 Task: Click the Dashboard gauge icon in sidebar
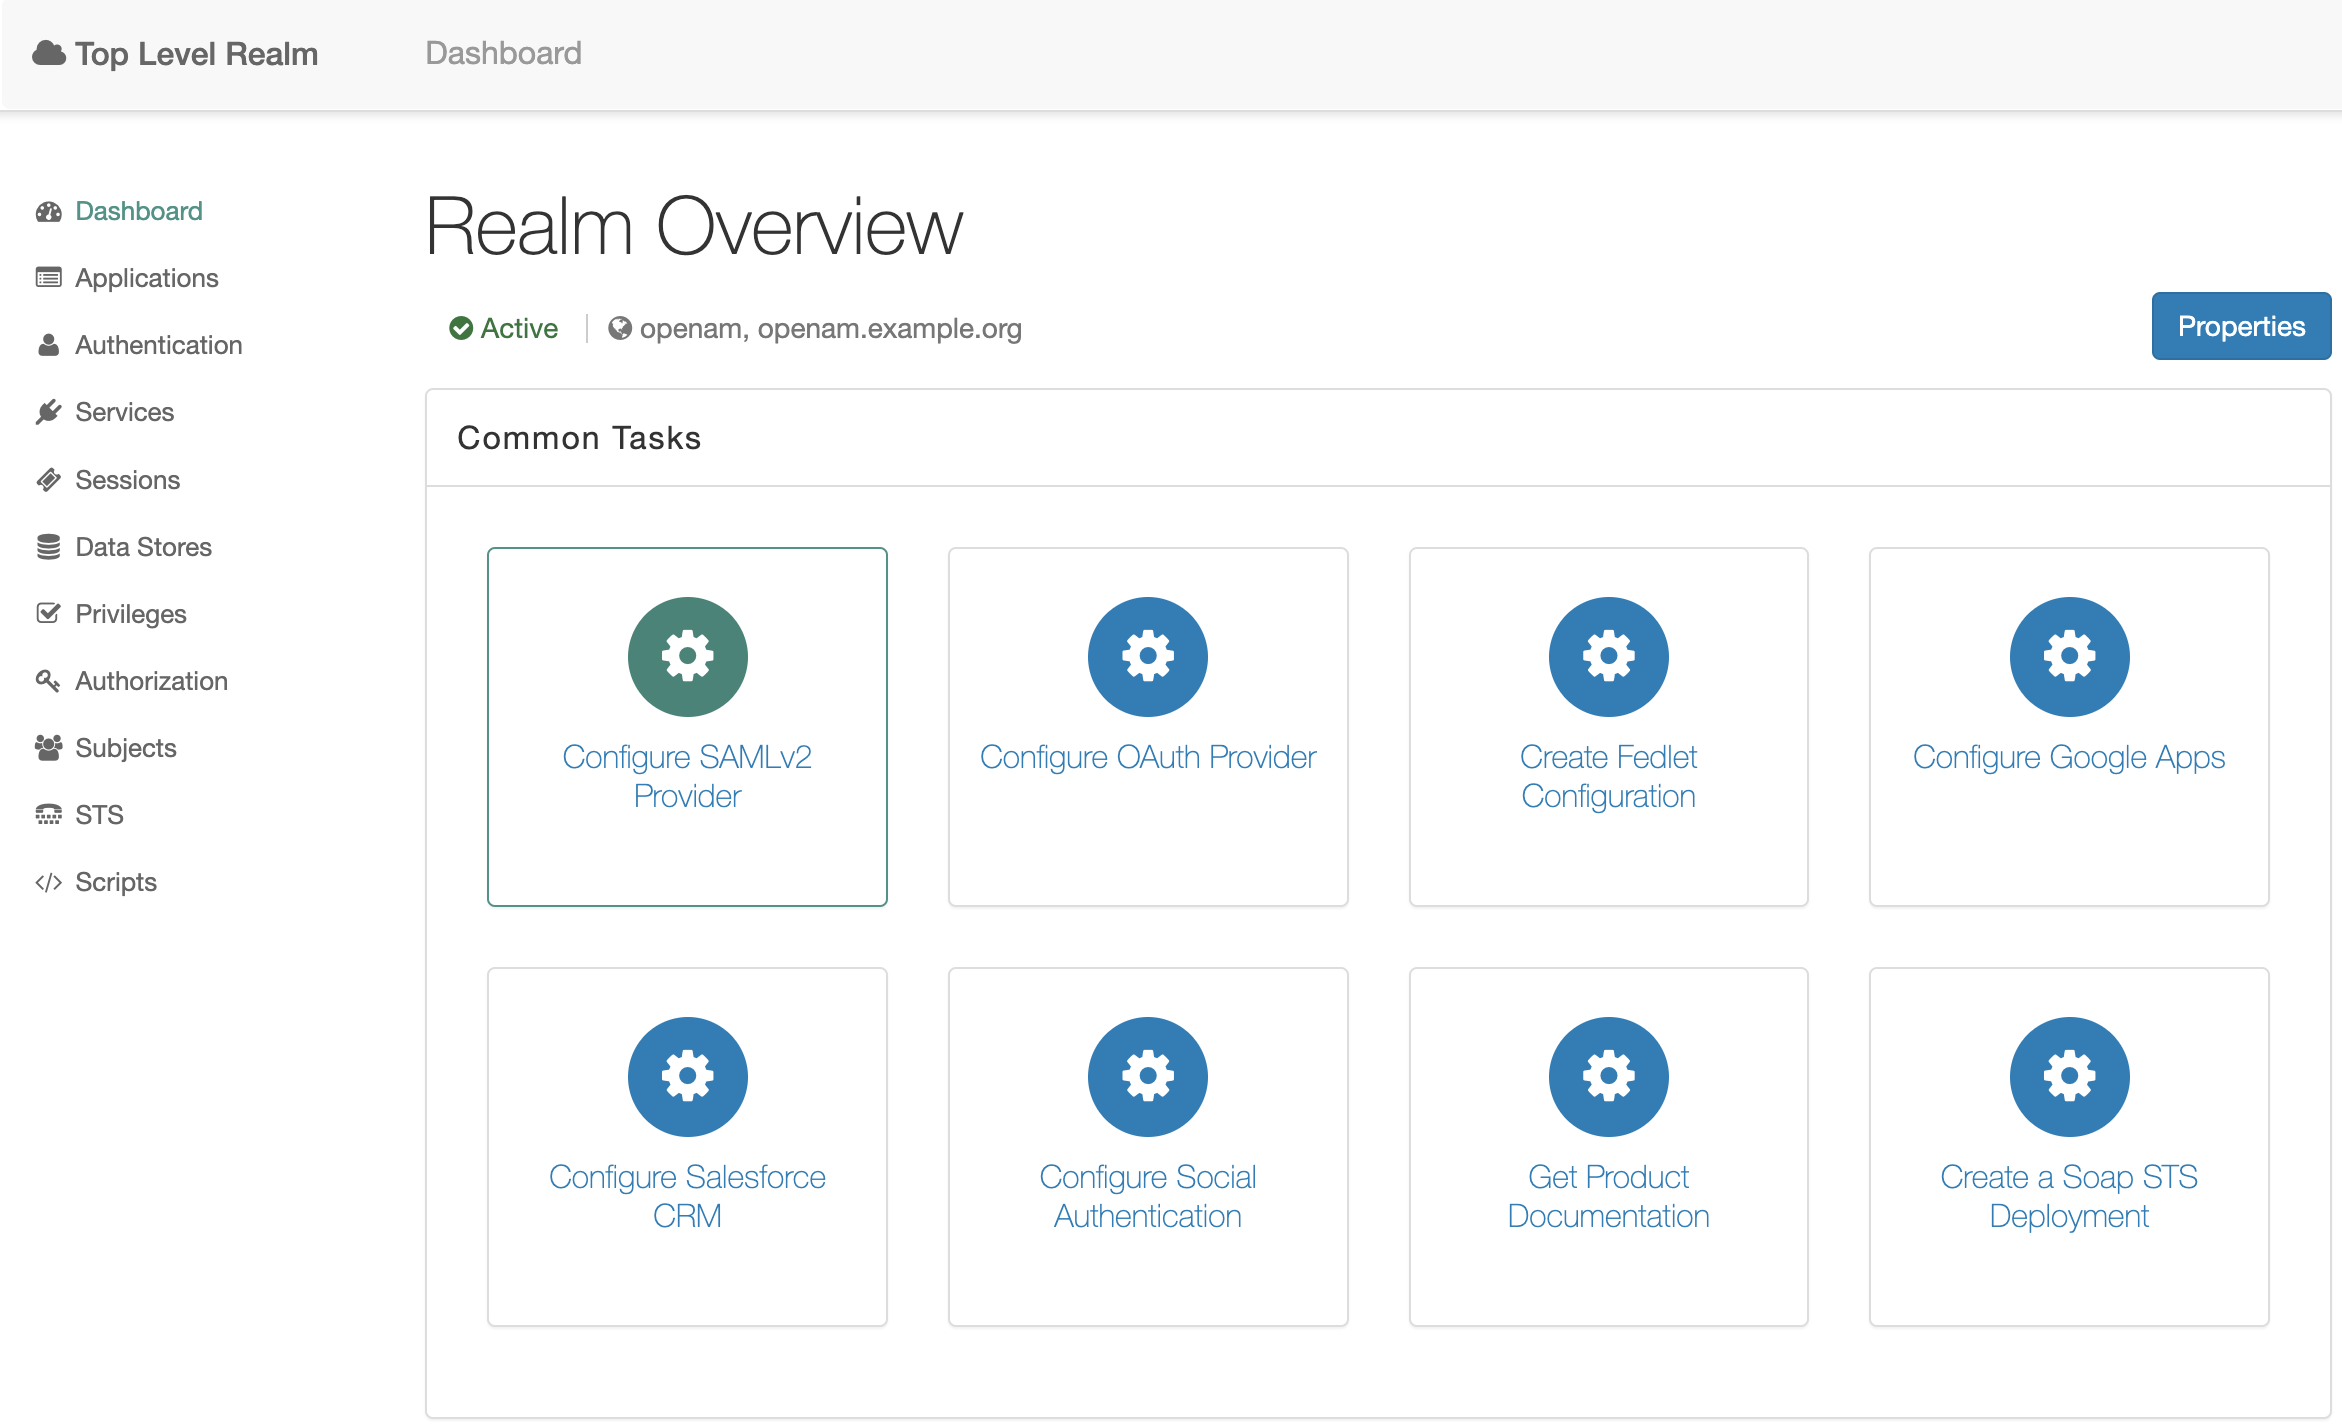coord(48,212)
